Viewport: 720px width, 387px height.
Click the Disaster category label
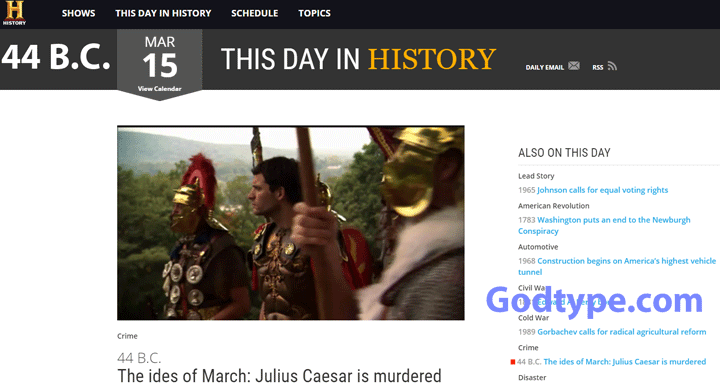click(x=532, y=377)
